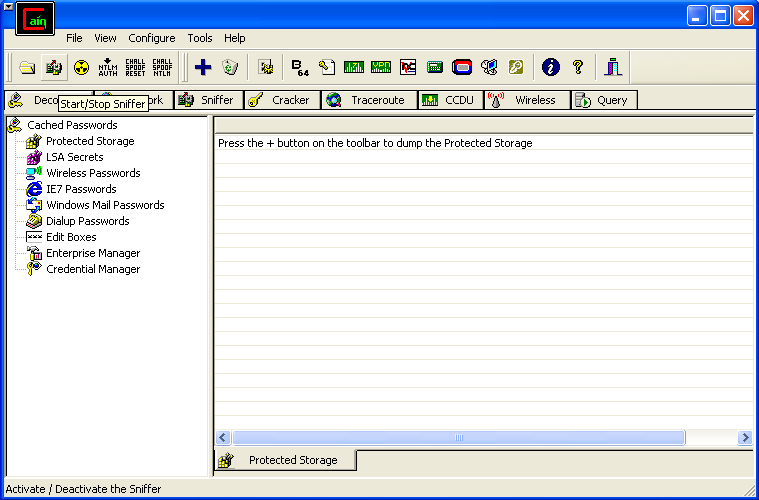Open the RSA SecurID token calculator icon
This screenshot has height=500, width=759.
[462, 67]
